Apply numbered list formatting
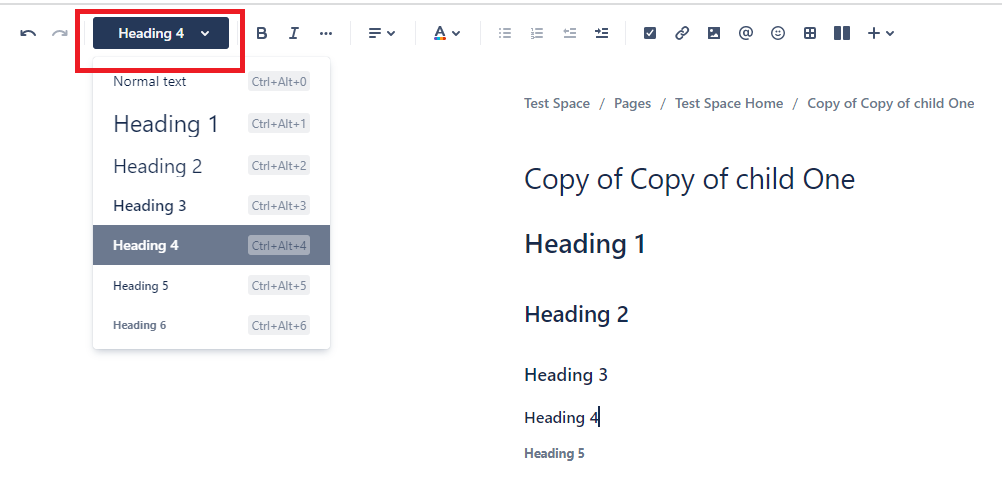Image resolution: width=1002 pixels, height=477 pixels. [x=537, y=33]
